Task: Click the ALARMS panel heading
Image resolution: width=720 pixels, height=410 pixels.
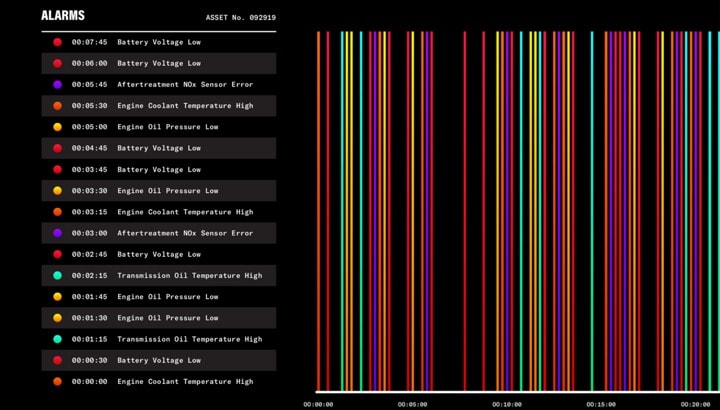Action: [x=63, y=16]
